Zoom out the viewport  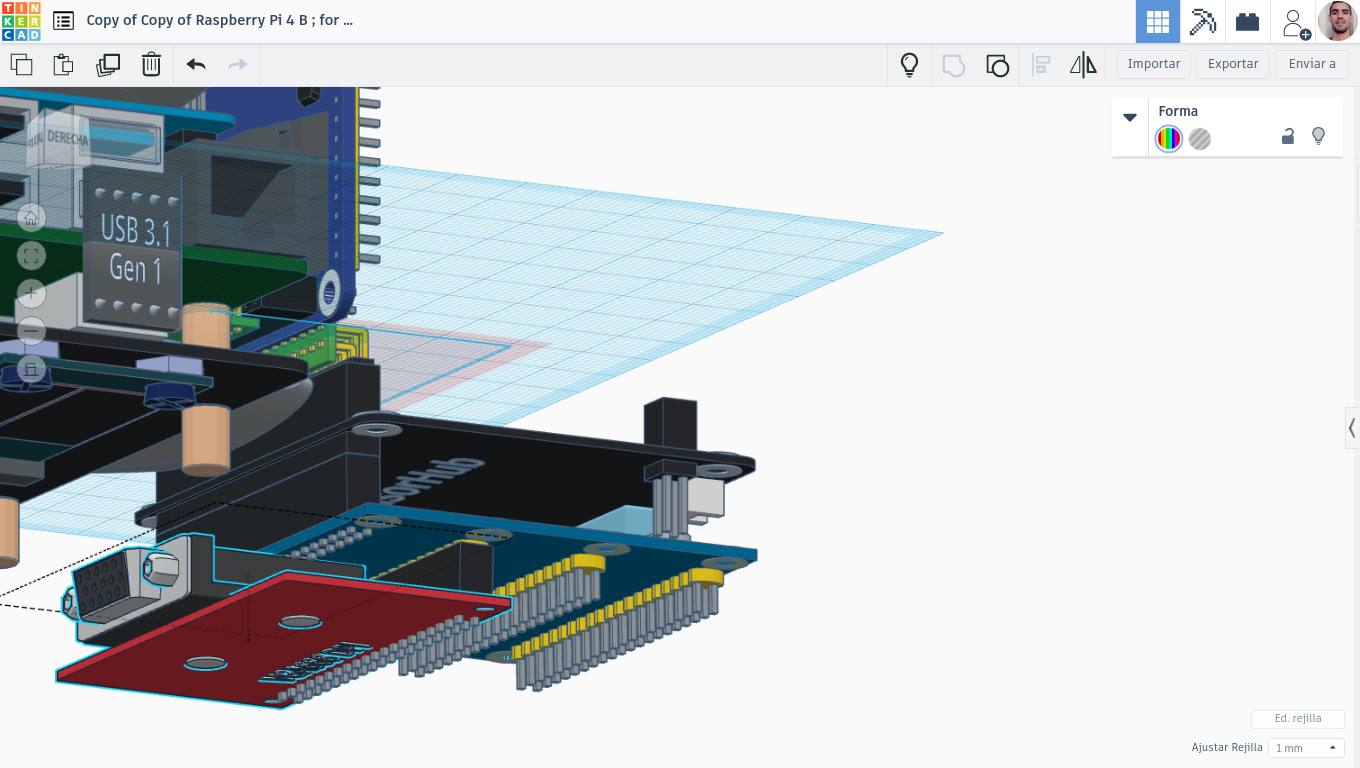click(31, 331)
